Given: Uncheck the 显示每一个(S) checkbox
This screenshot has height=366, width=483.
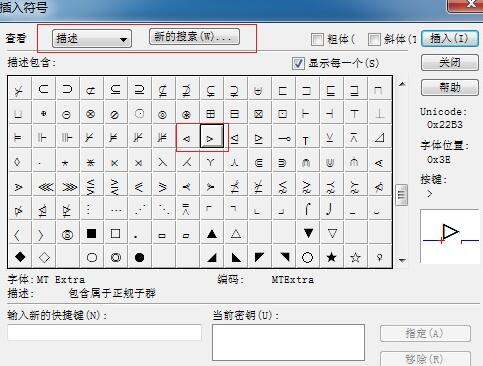Looking at the screenshot, I should (298, 63).
